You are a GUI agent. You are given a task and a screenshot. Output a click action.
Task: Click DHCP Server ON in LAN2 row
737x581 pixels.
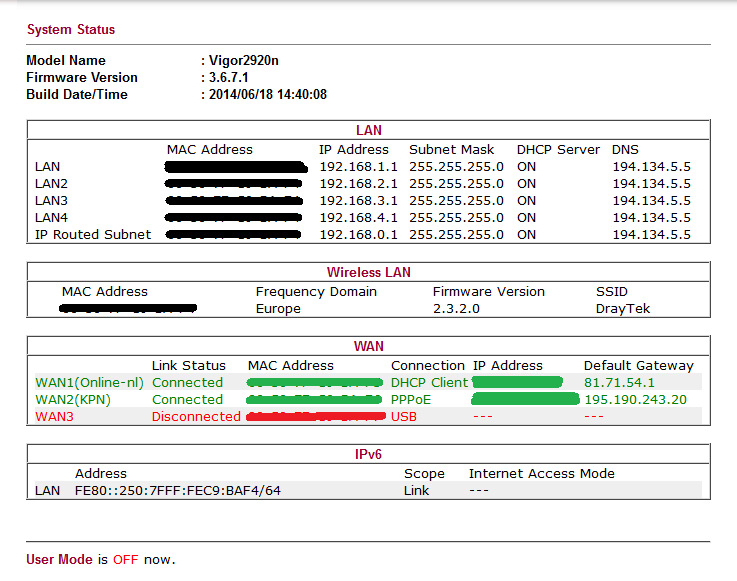click(x=526, y=184)
